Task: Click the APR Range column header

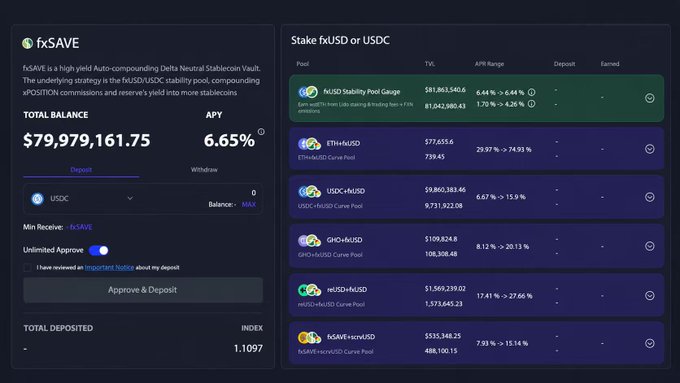Action: 489,64
